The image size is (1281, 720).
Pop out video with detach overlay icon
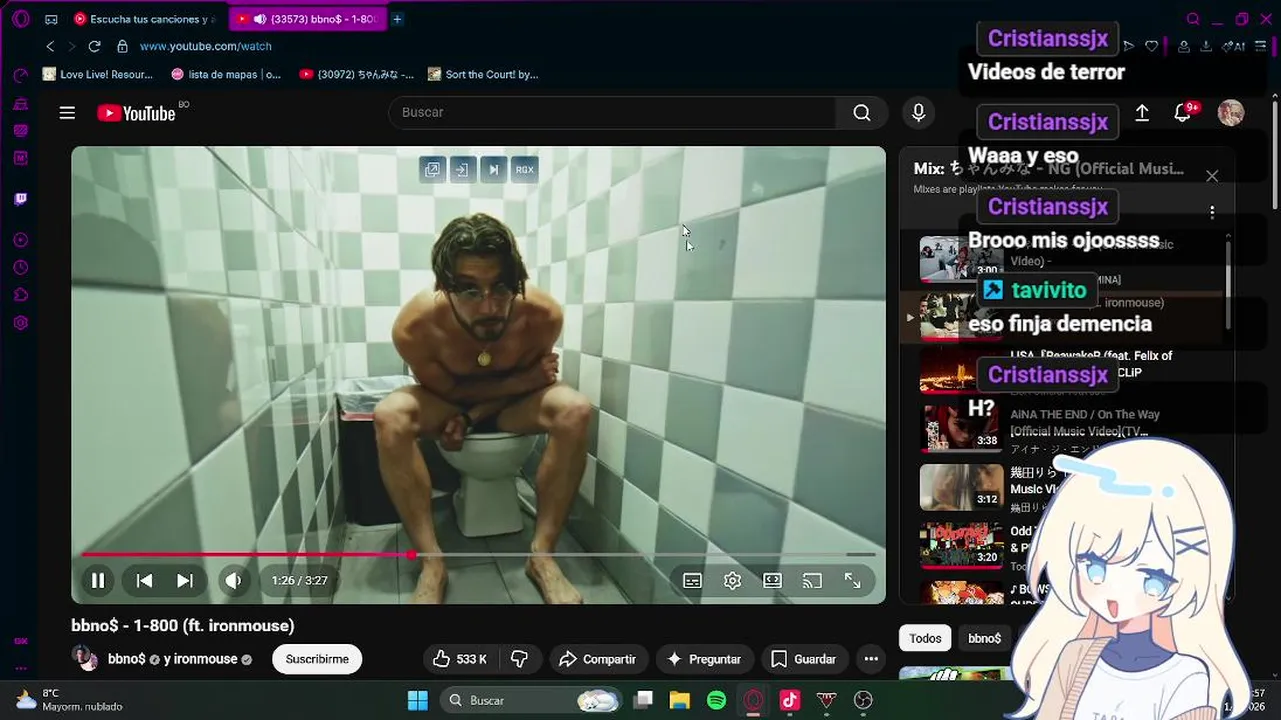point(432,169)
